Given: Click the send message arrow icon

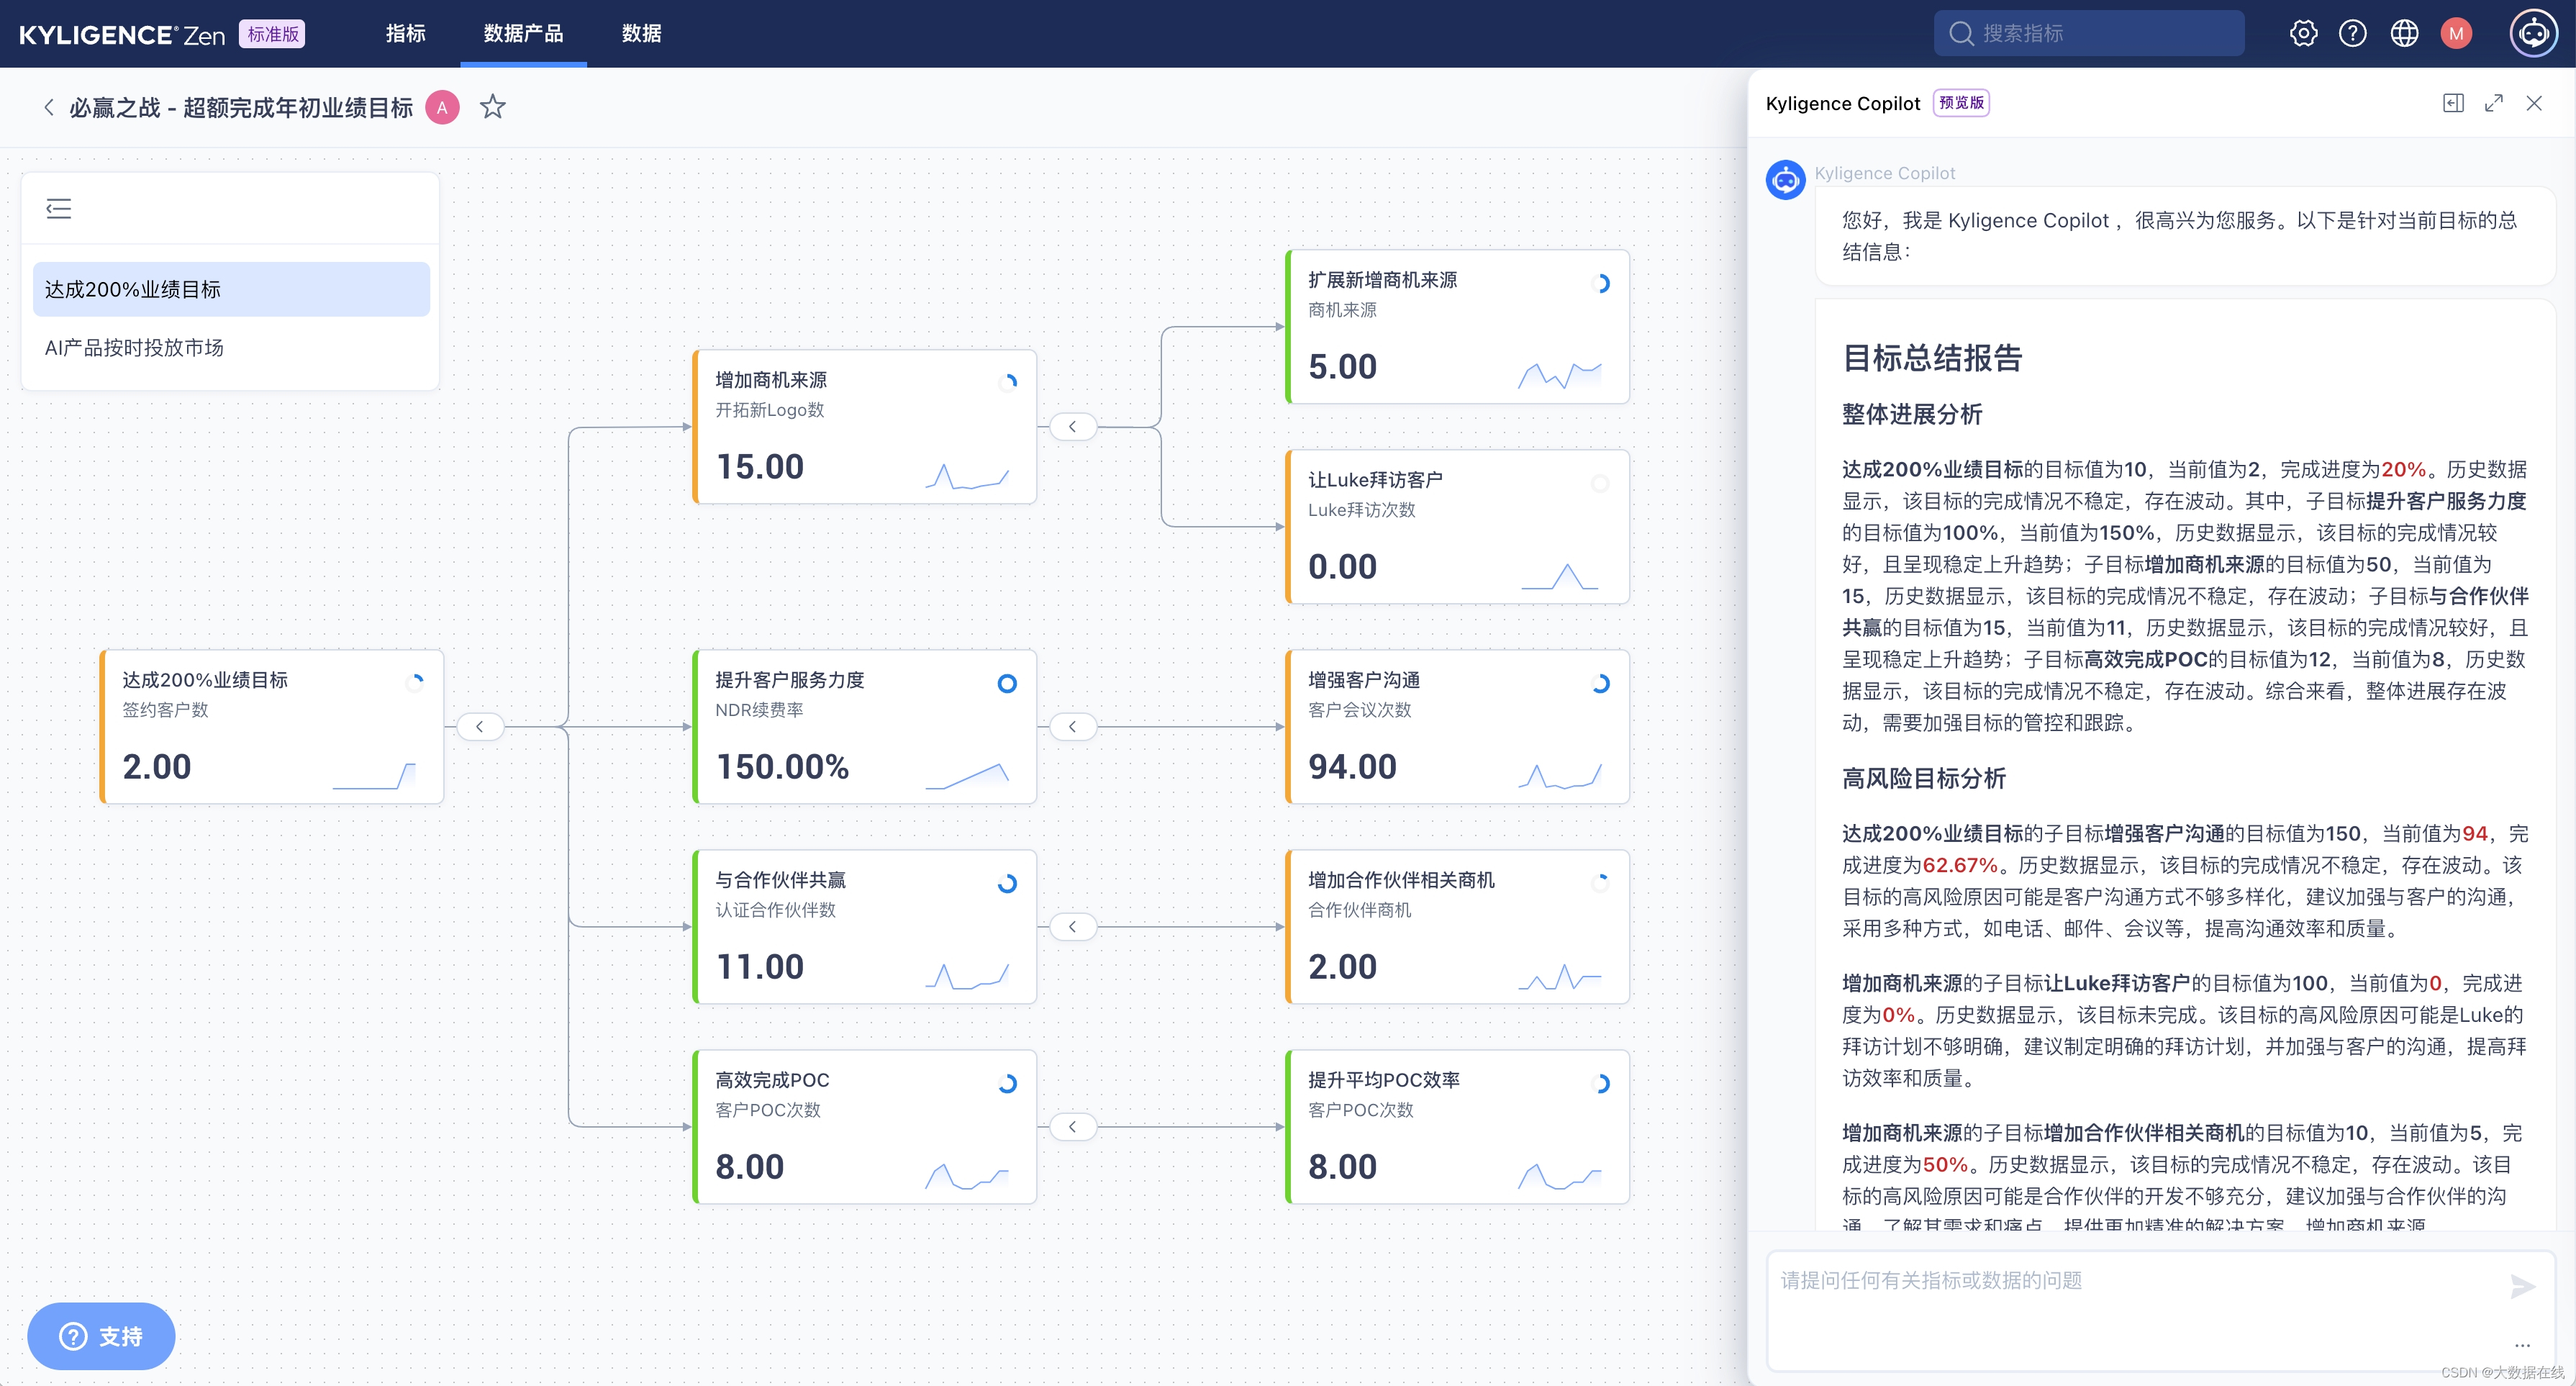Looking at the screenshot, I should coord(2523,1286).
